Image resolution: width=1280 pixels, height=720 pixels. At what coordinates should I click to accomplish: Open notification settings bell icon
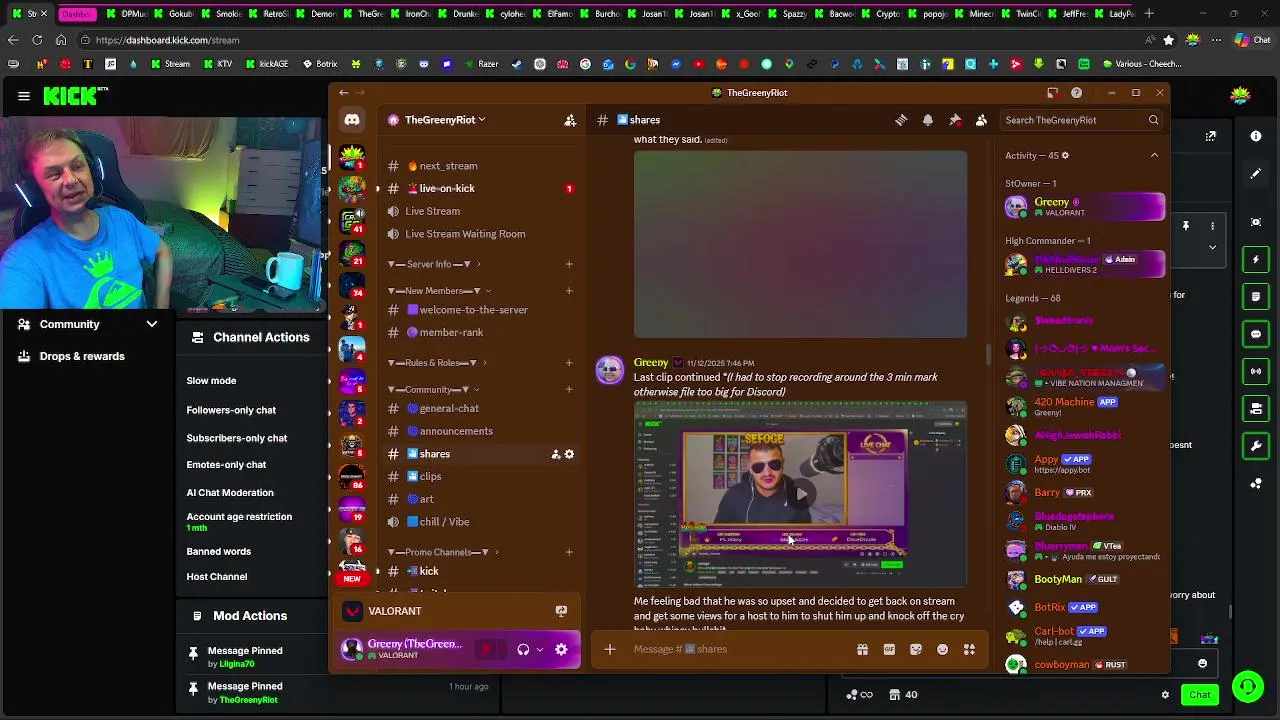point(928,120)
